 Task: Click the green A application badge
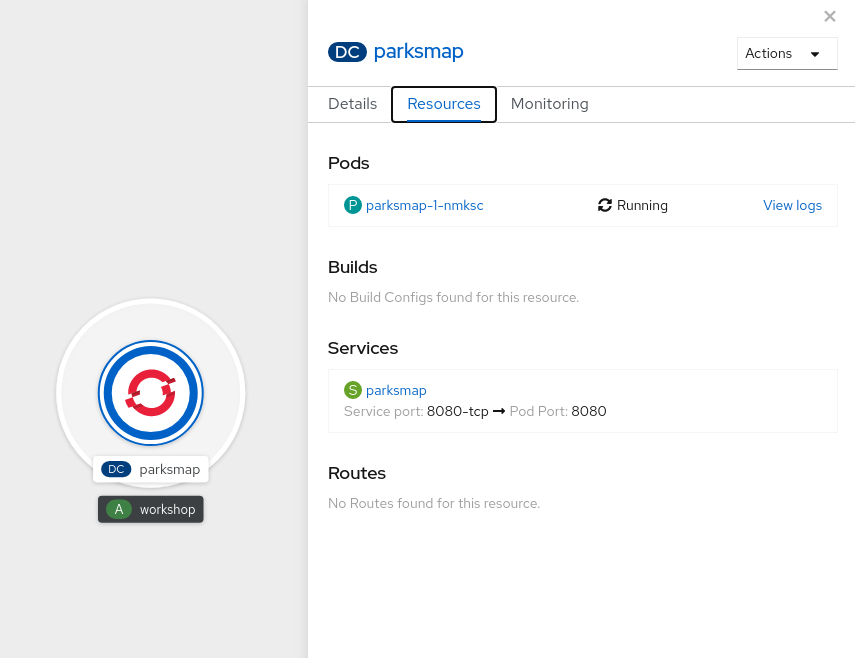click(119, 509)
